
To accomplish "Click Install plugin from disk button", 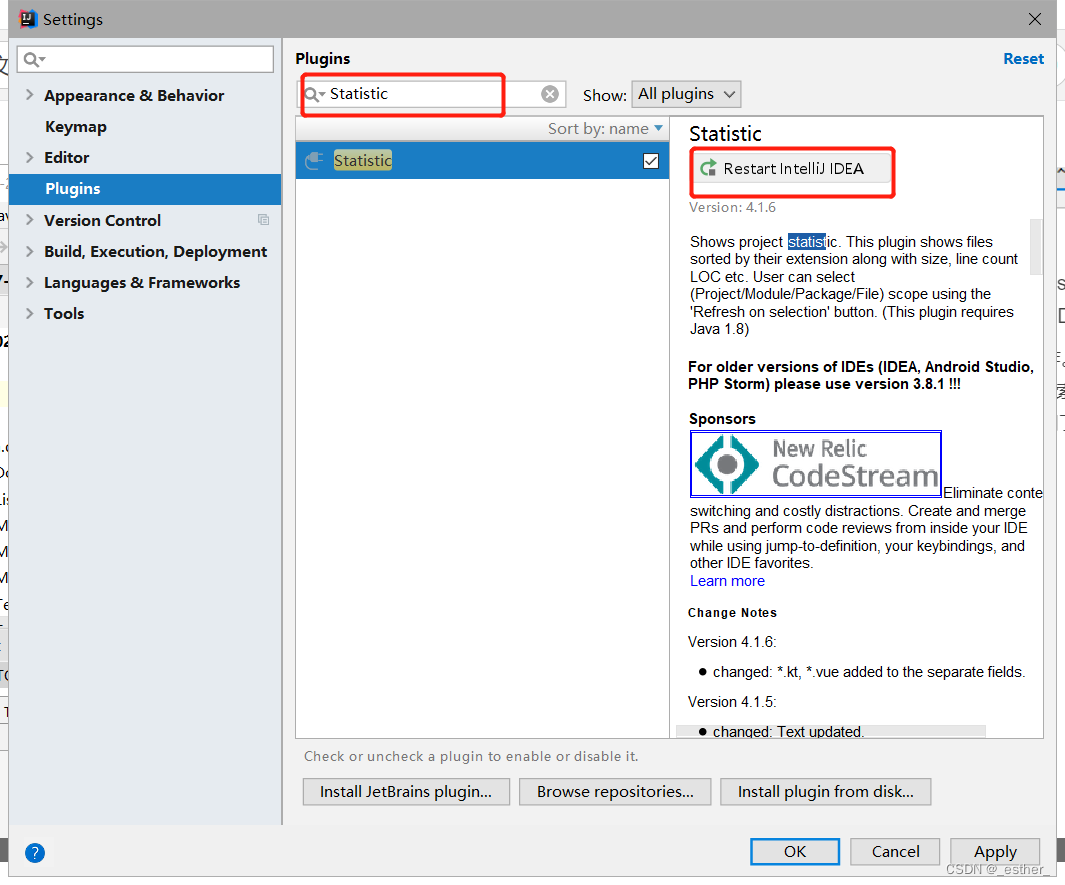I will point(825,792).
